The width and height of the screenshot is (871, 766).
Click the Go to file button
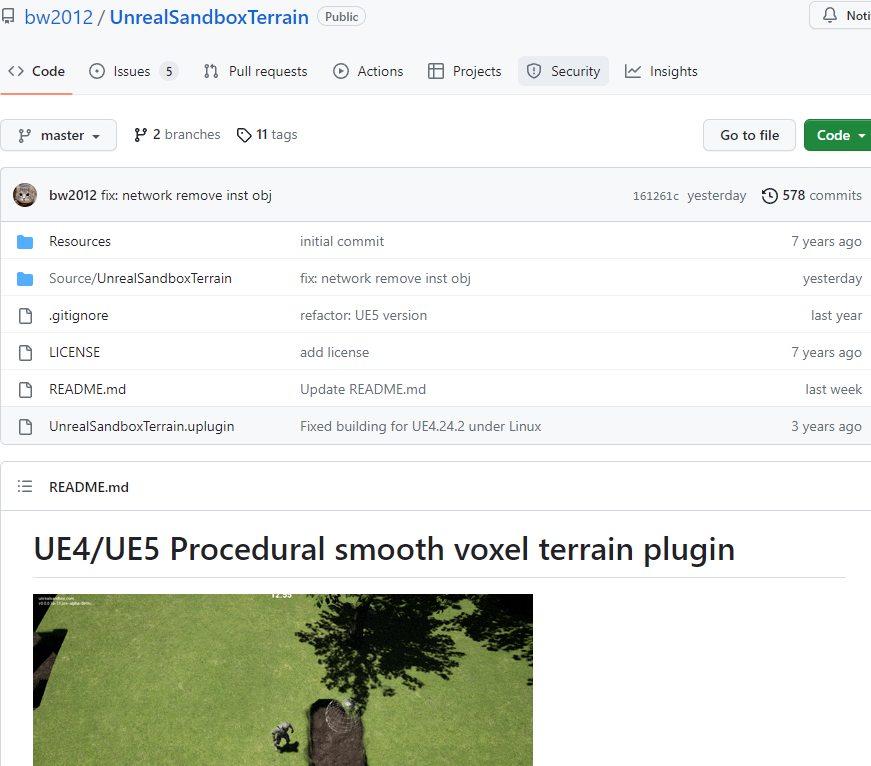click(x=749, y=135)
